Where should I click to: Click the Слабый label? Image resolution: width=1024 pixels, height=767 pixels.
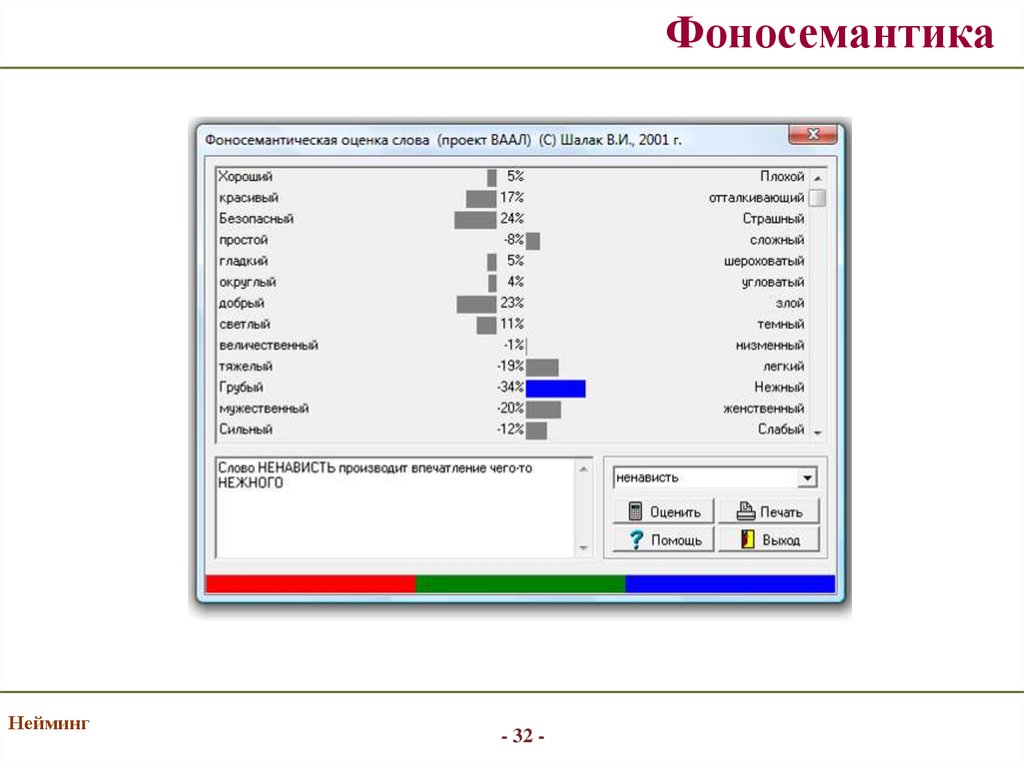(781, 429)
